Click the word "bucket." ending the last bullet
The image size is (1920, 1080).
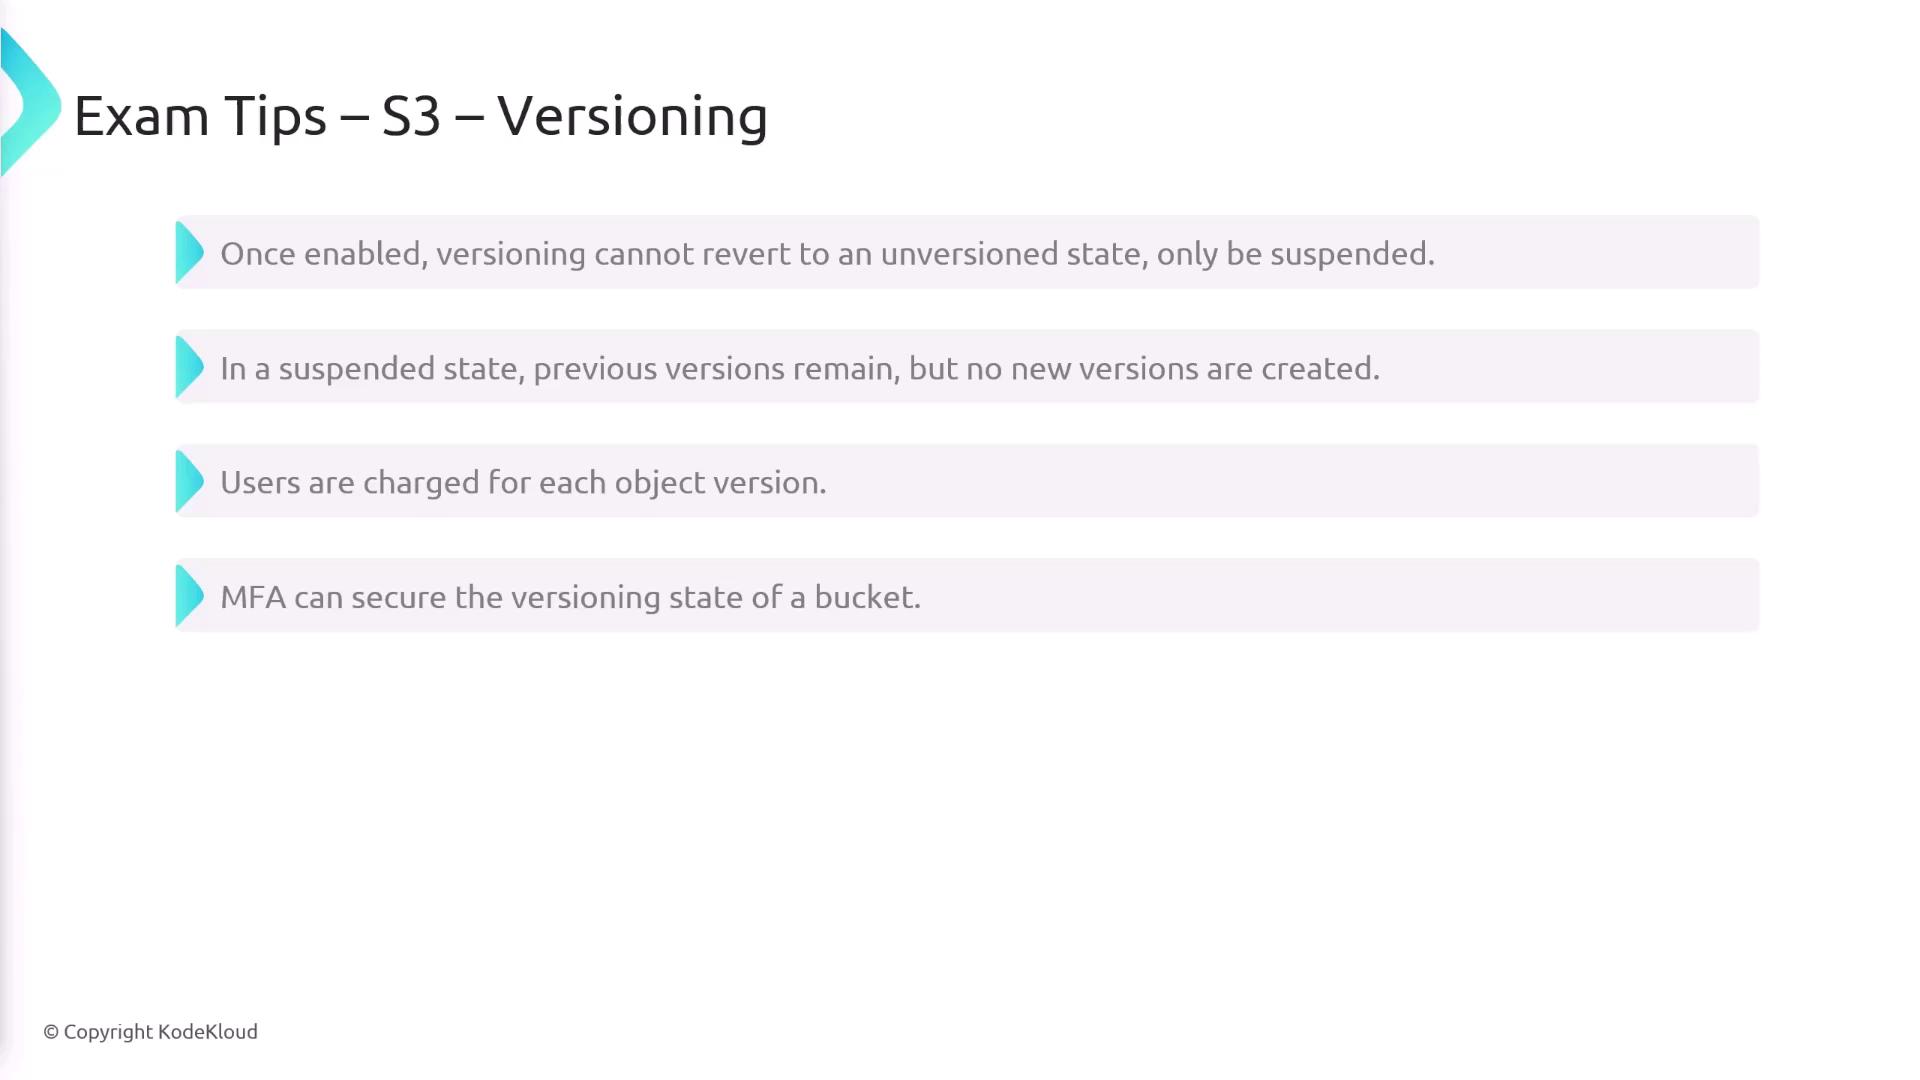coord(867,597)
